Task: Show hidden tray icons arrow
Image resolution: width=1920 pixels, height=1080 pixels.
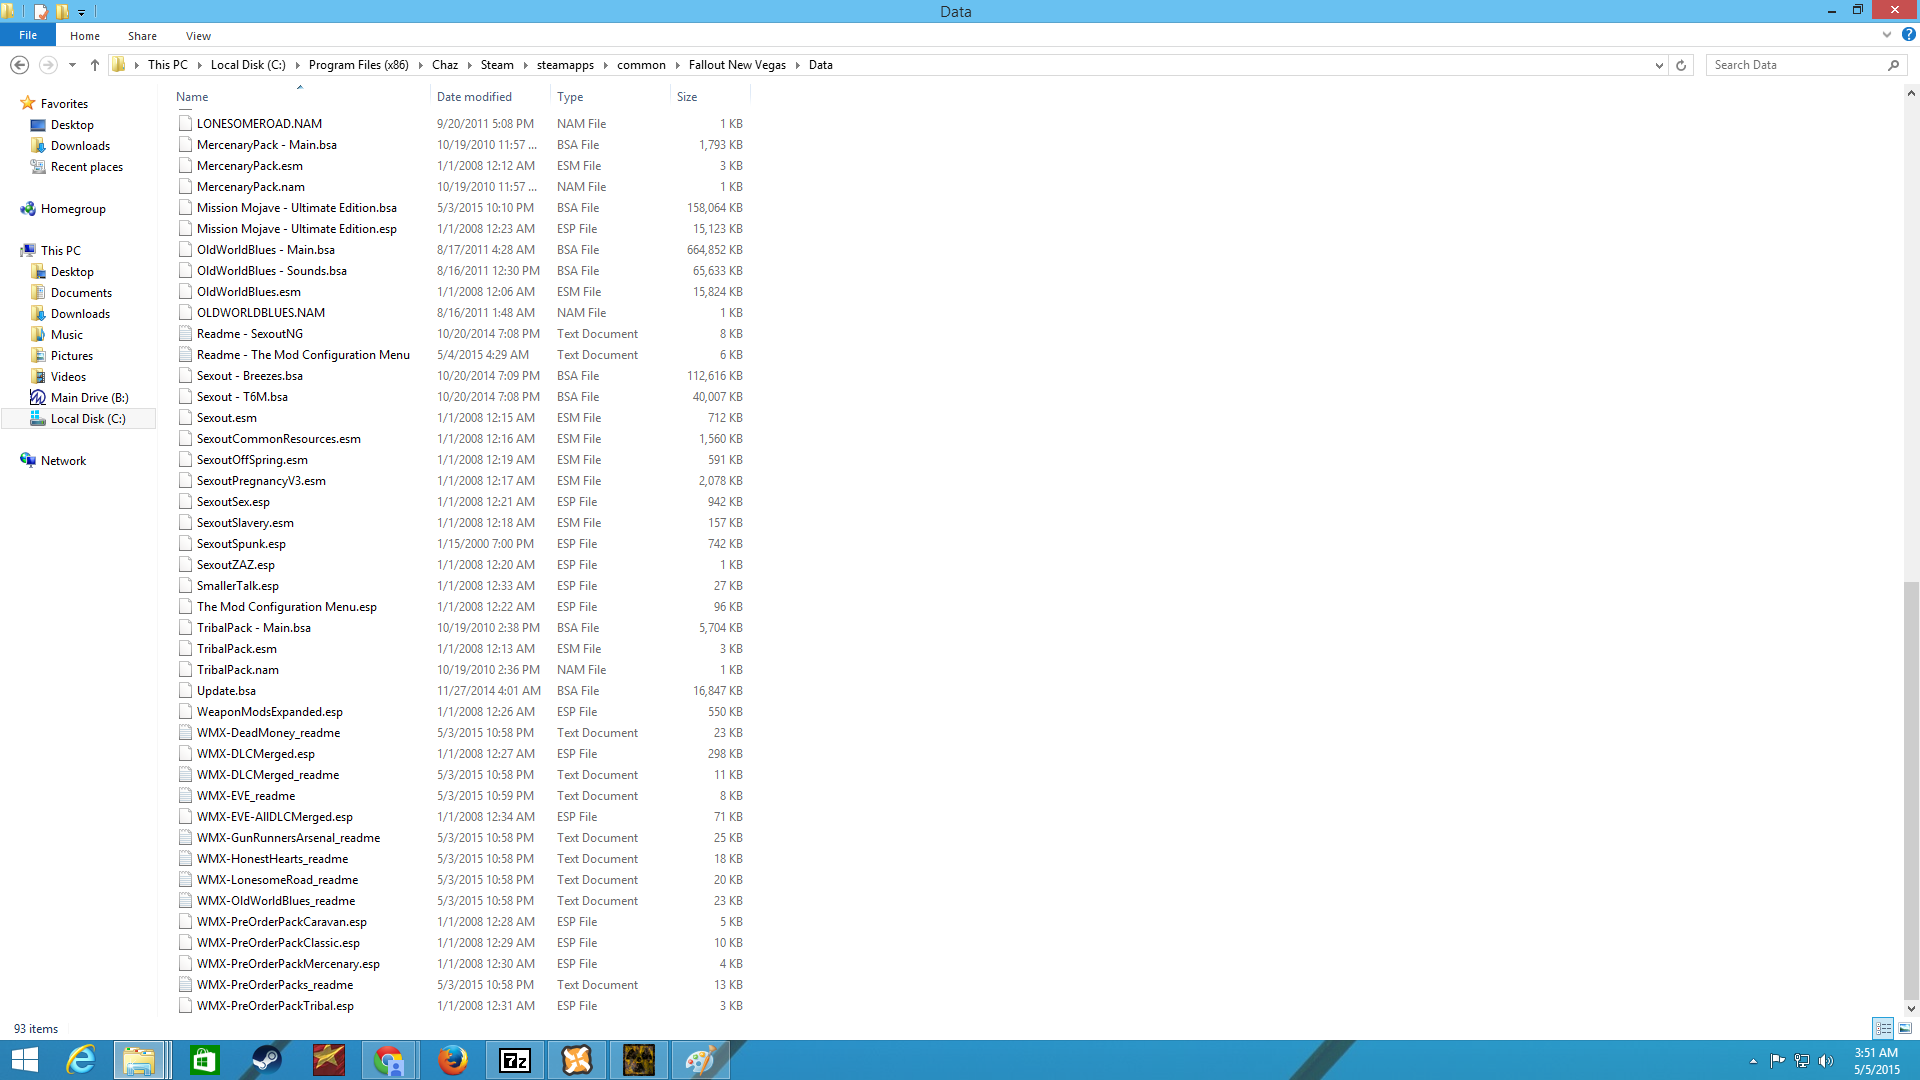Action: tap(1753, 1061)
